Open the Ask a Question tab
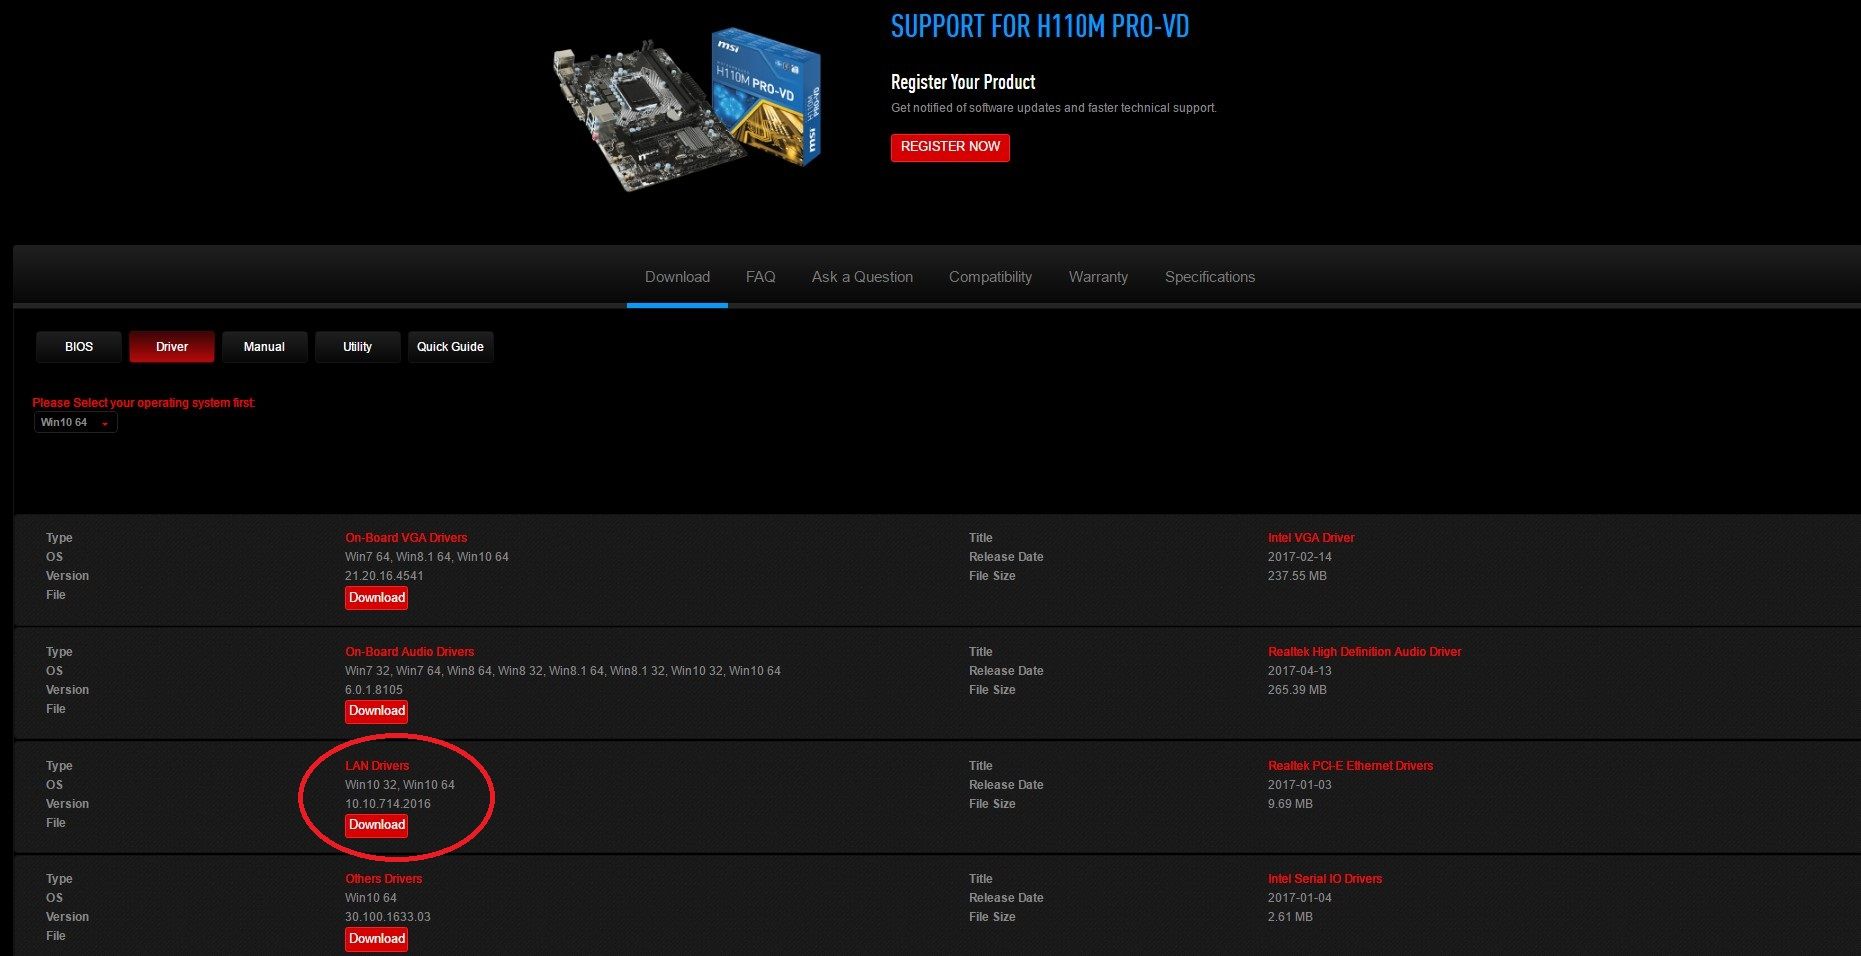The height and width of the screenshot is (956, 1861). pyautogui.click(x=862, y=277)
